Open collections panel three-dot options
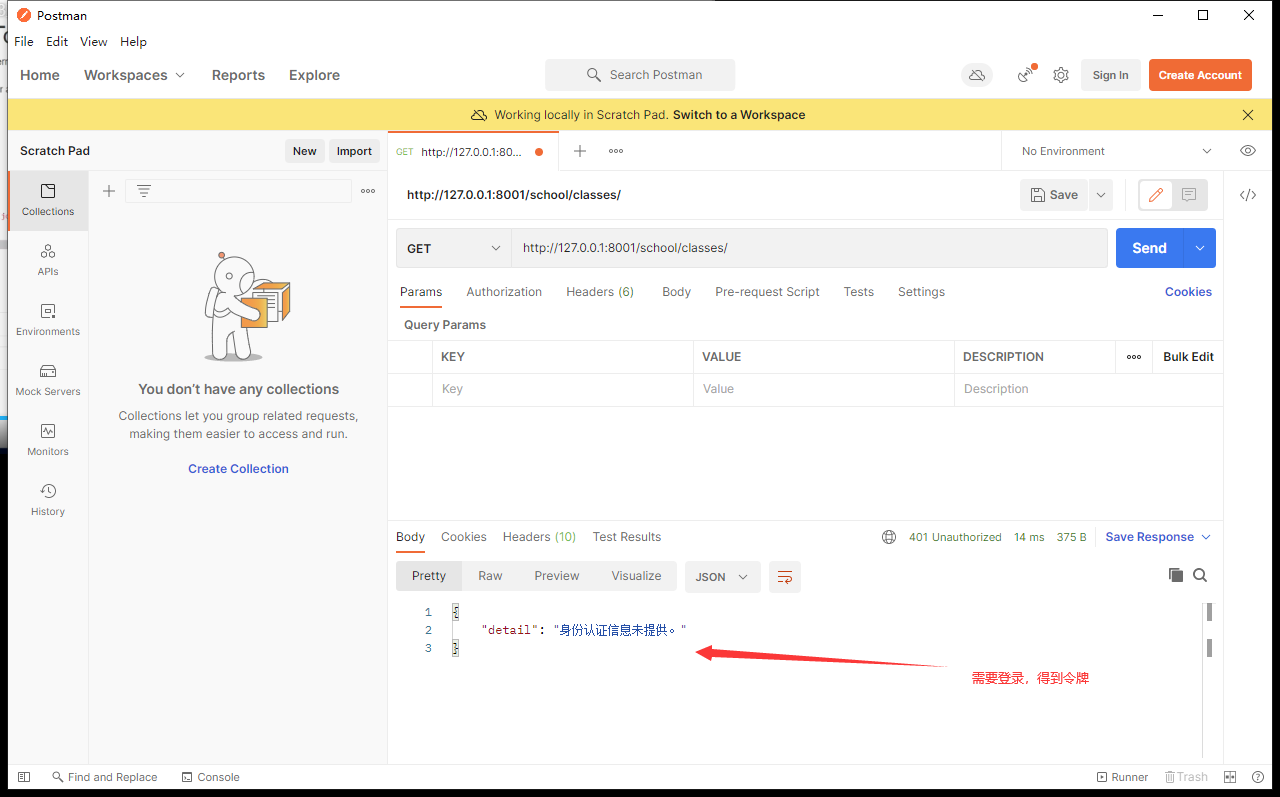This screenshot has height=797, width=1280. click(368, 191)
